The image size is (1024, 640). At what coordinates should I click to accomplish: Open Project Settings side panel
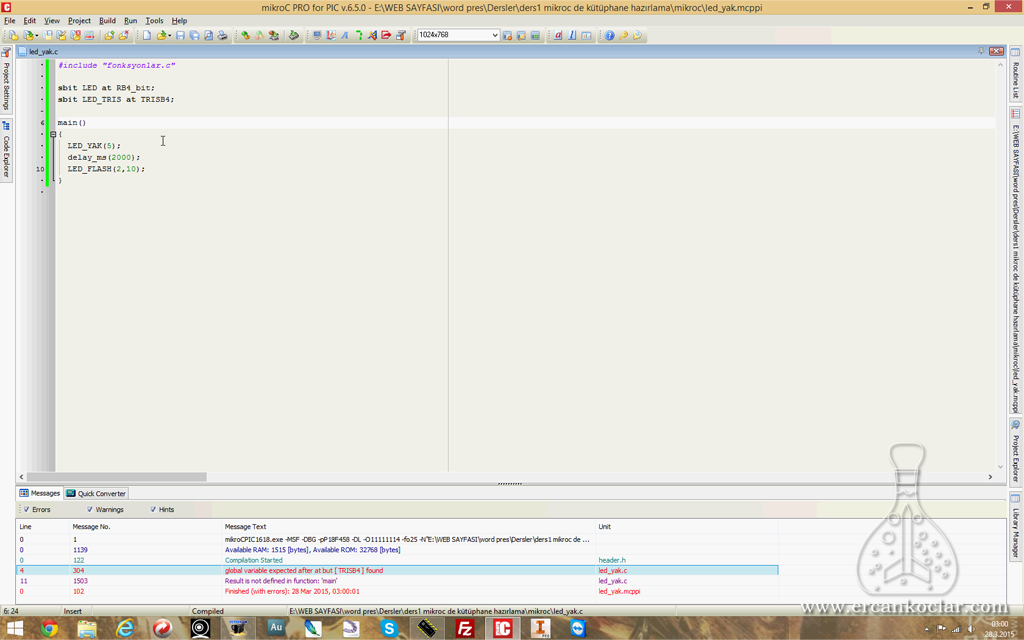7,80
